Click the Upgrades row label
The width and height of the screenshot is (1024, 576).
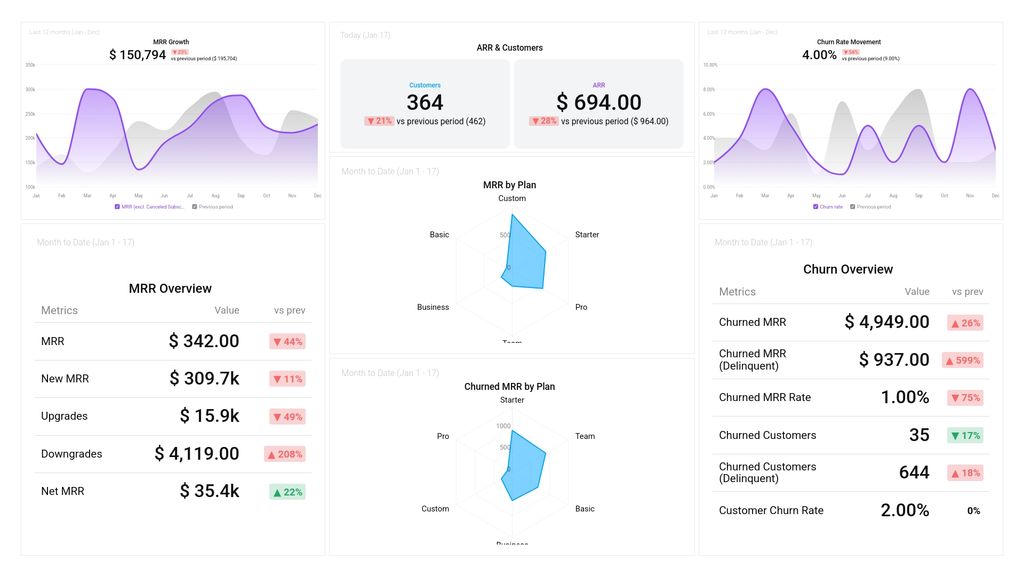pyautogui.click(x=64, y=416)
